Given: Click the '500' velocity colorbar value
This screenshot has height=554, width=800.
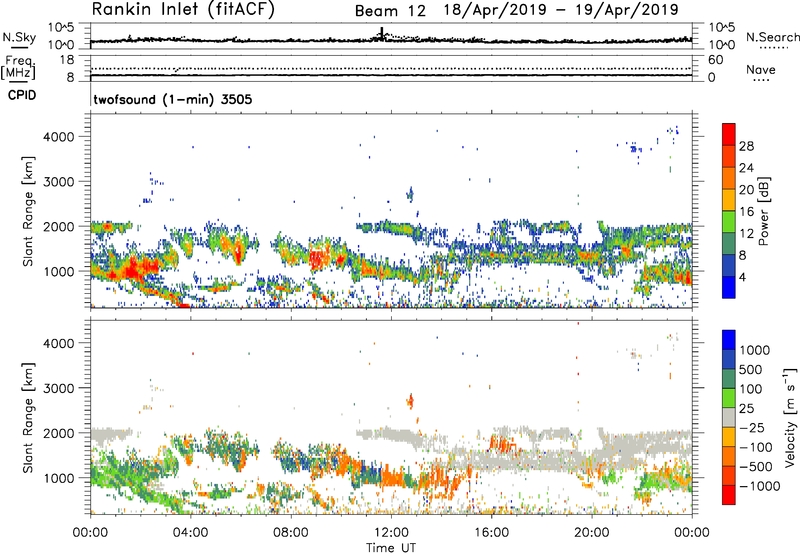Looking at the screenshot, I should tap(751, 370).
